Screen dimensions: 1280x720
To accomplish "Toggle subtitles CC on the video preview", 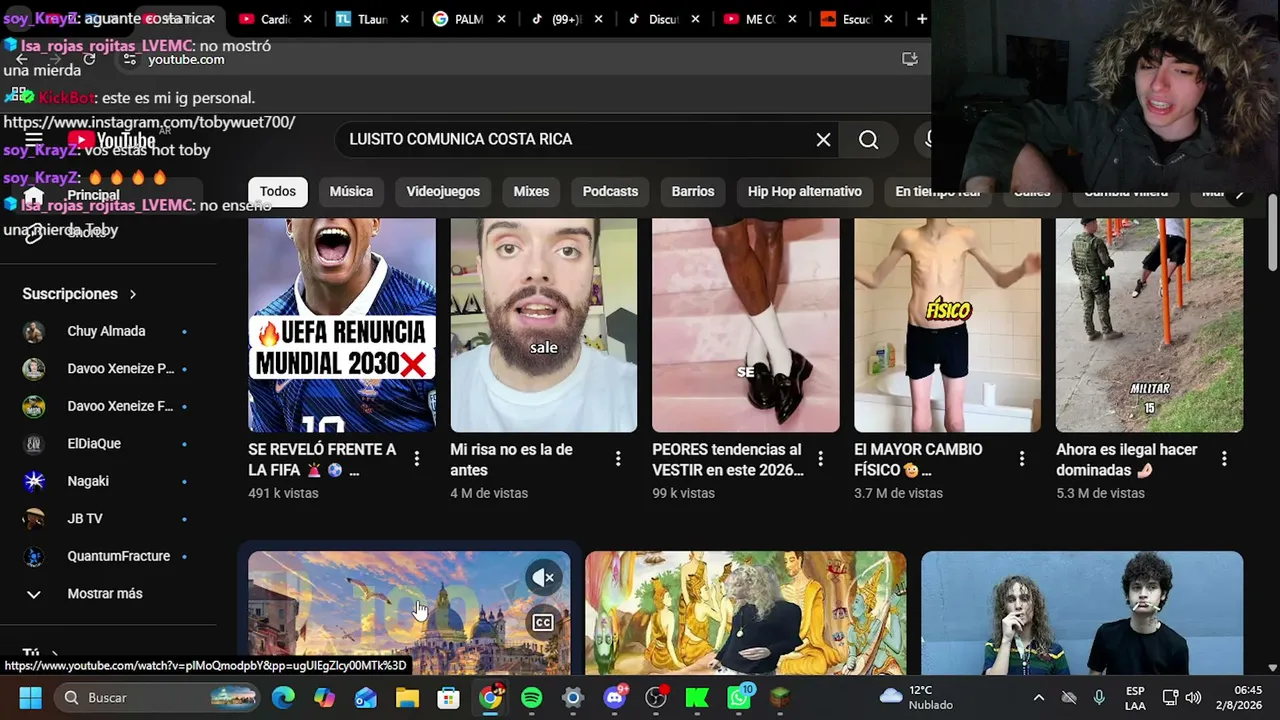I will click(543, 623).
